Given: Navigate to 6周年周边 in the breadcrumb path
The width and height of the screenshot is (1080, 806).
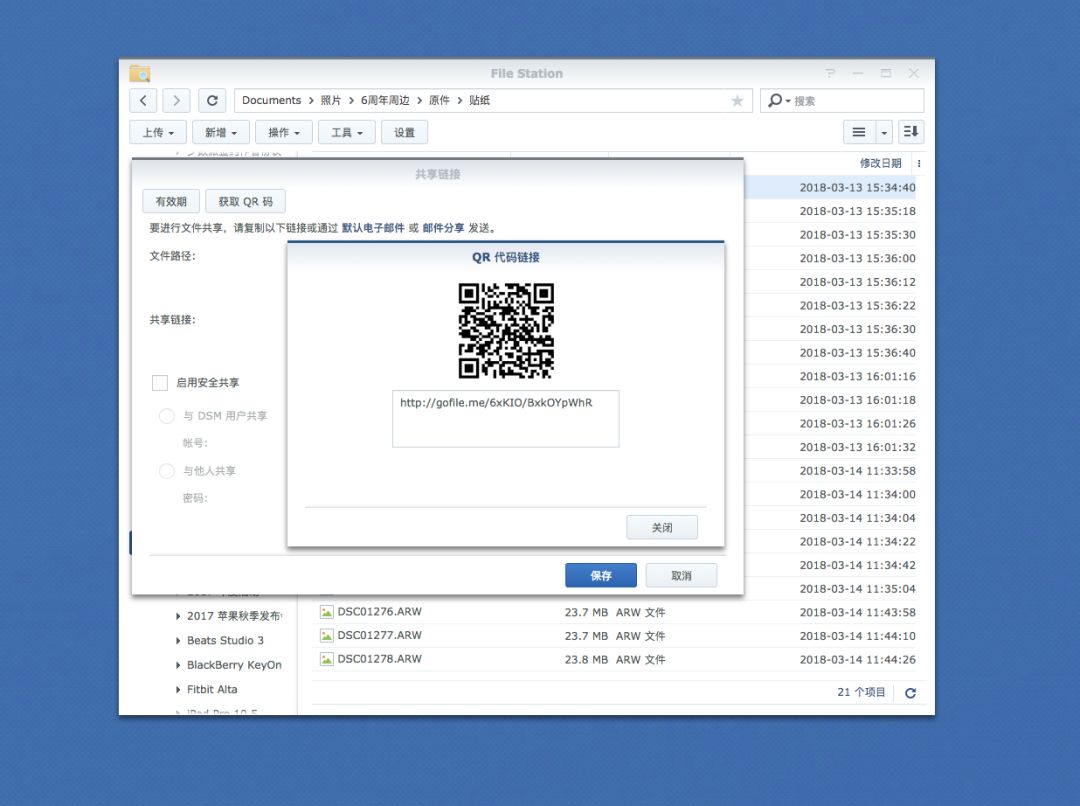Looking at the screenshot, I should pyautogui.click(x=385, y=101).
